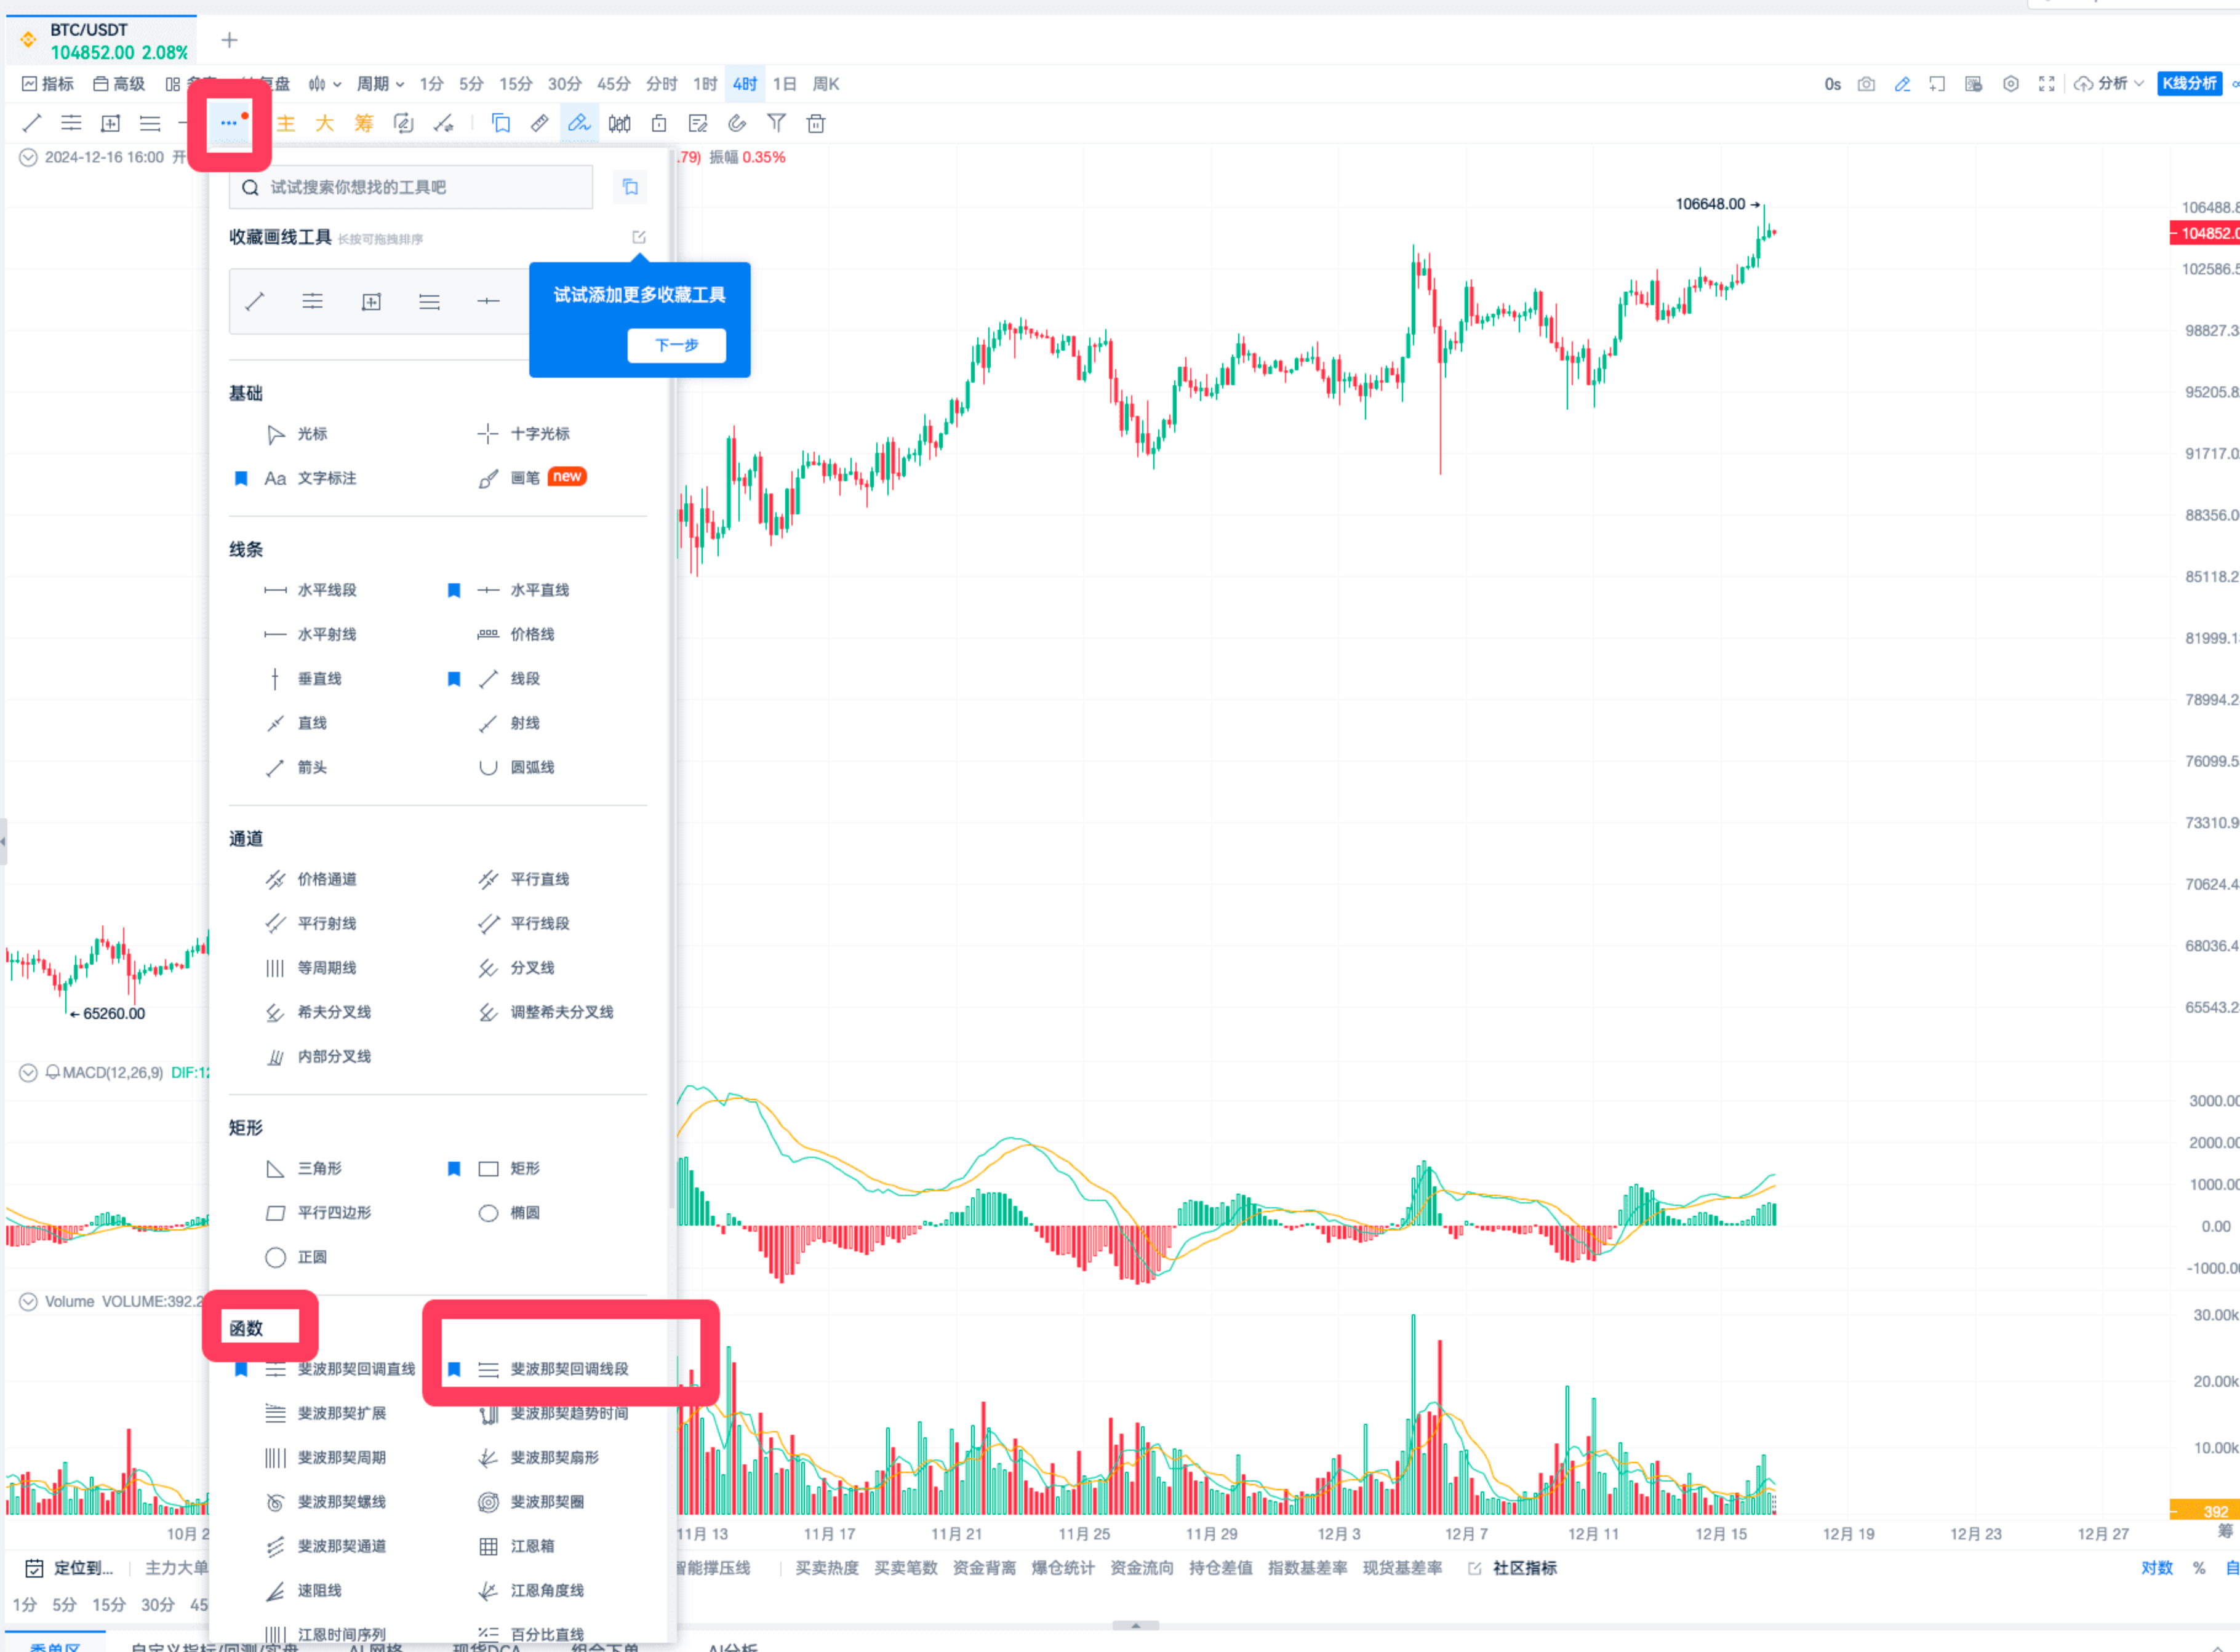This screenshot has width=2240, height=1652.
Task: Click the 爆仓统计 bottom indicator
Action: (1063, 1569)
